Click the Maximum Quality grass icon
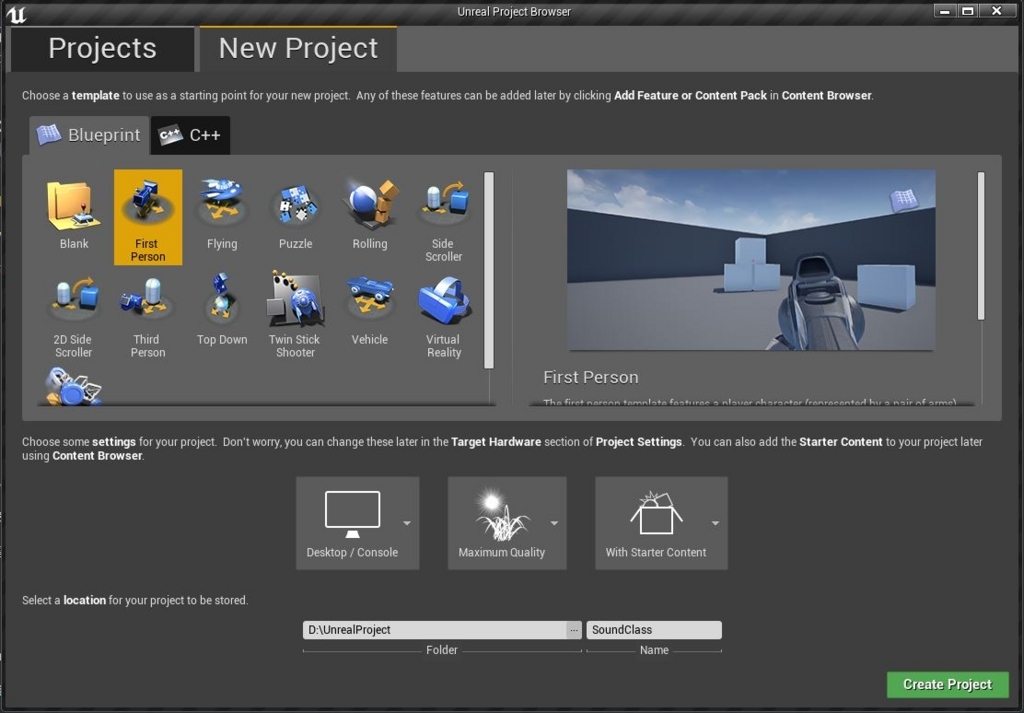Screen dimensions: 1024x713 pyautogui.click(x=502, y=516)
